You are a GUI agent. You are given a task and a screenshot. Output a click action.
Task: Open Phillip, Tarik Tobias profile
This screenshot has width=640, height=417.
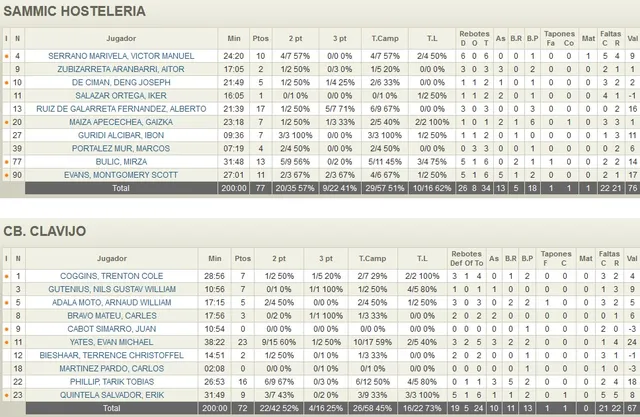[x=142, y=381]
